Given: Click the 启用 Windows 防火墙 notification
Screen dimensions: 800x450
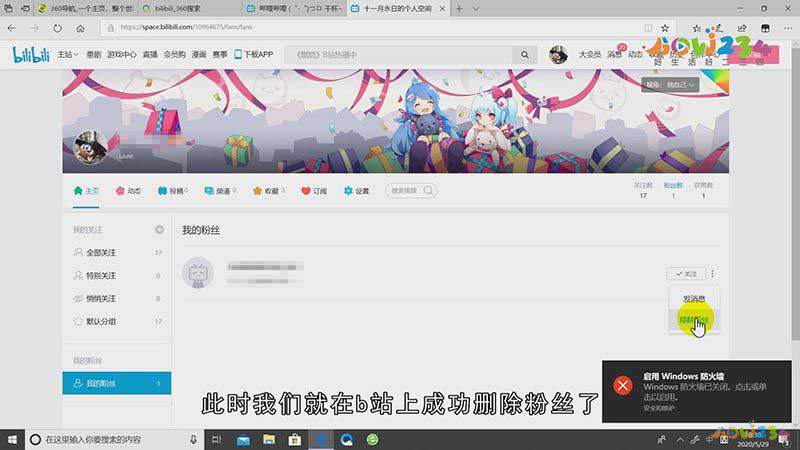Looking at the screenshot, I should (696, 391).
